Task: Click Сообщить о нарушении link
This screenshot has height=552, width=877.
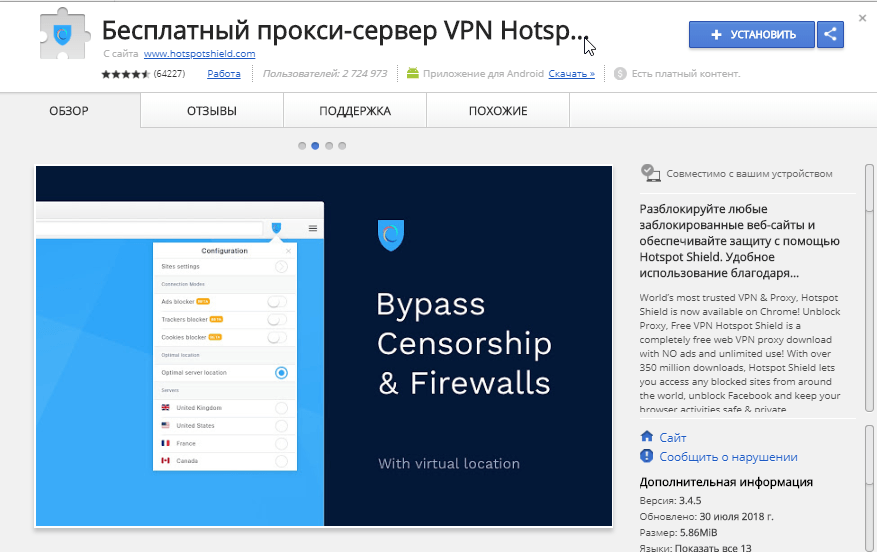Action: [x=728, y=457]
